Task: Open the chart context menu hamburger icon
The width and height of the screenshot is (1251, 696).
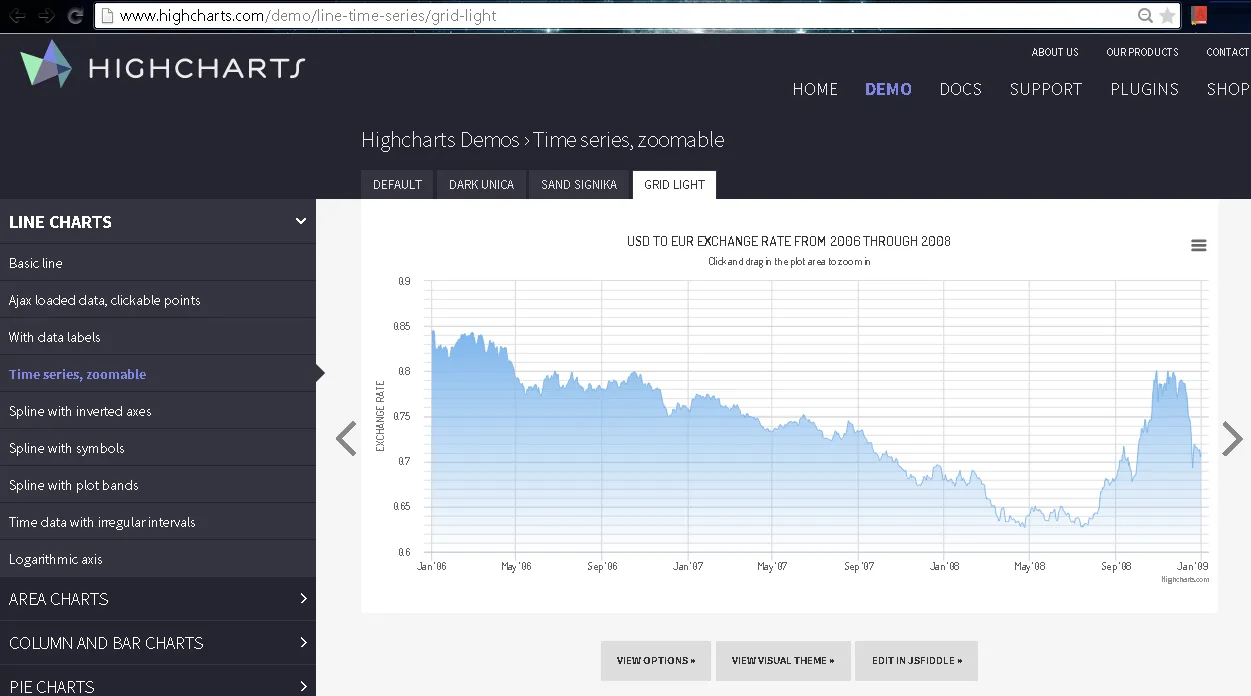Action: pos(1198,246)
